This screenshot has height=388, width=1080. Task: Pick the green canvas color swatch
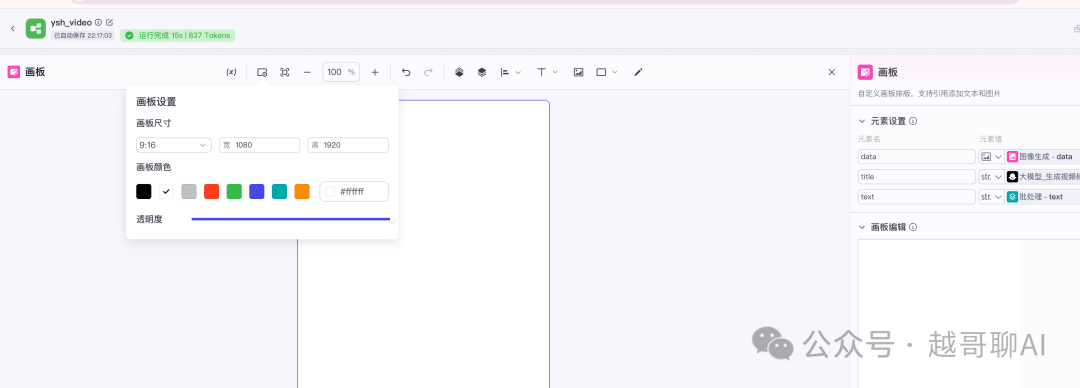coord(234,192)
